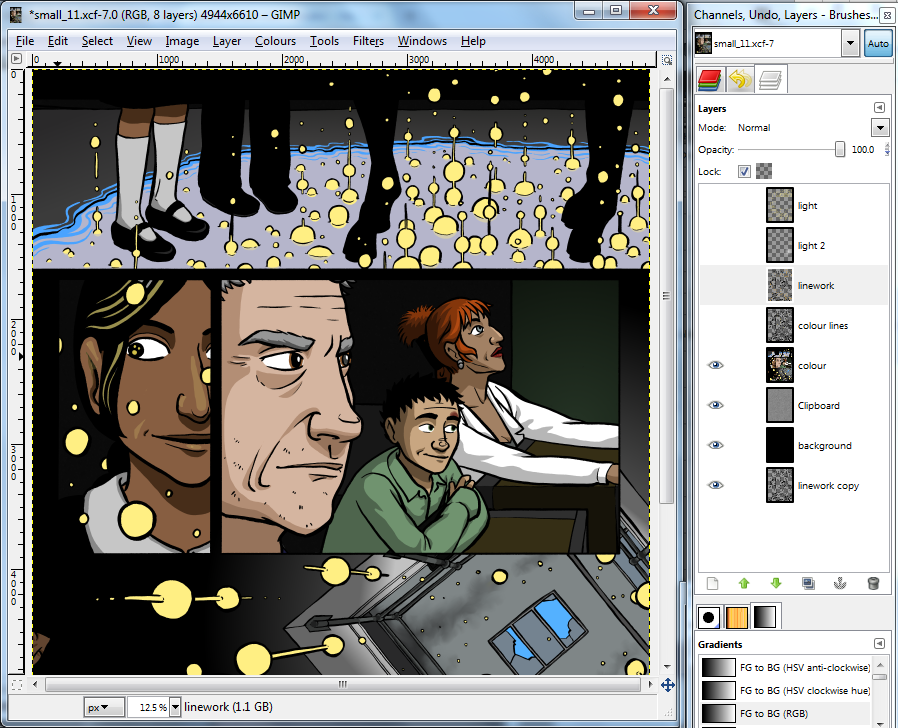898x728 pixels.
Task: Select the Gradients tab in the lower dock
Action: (765, 617)
